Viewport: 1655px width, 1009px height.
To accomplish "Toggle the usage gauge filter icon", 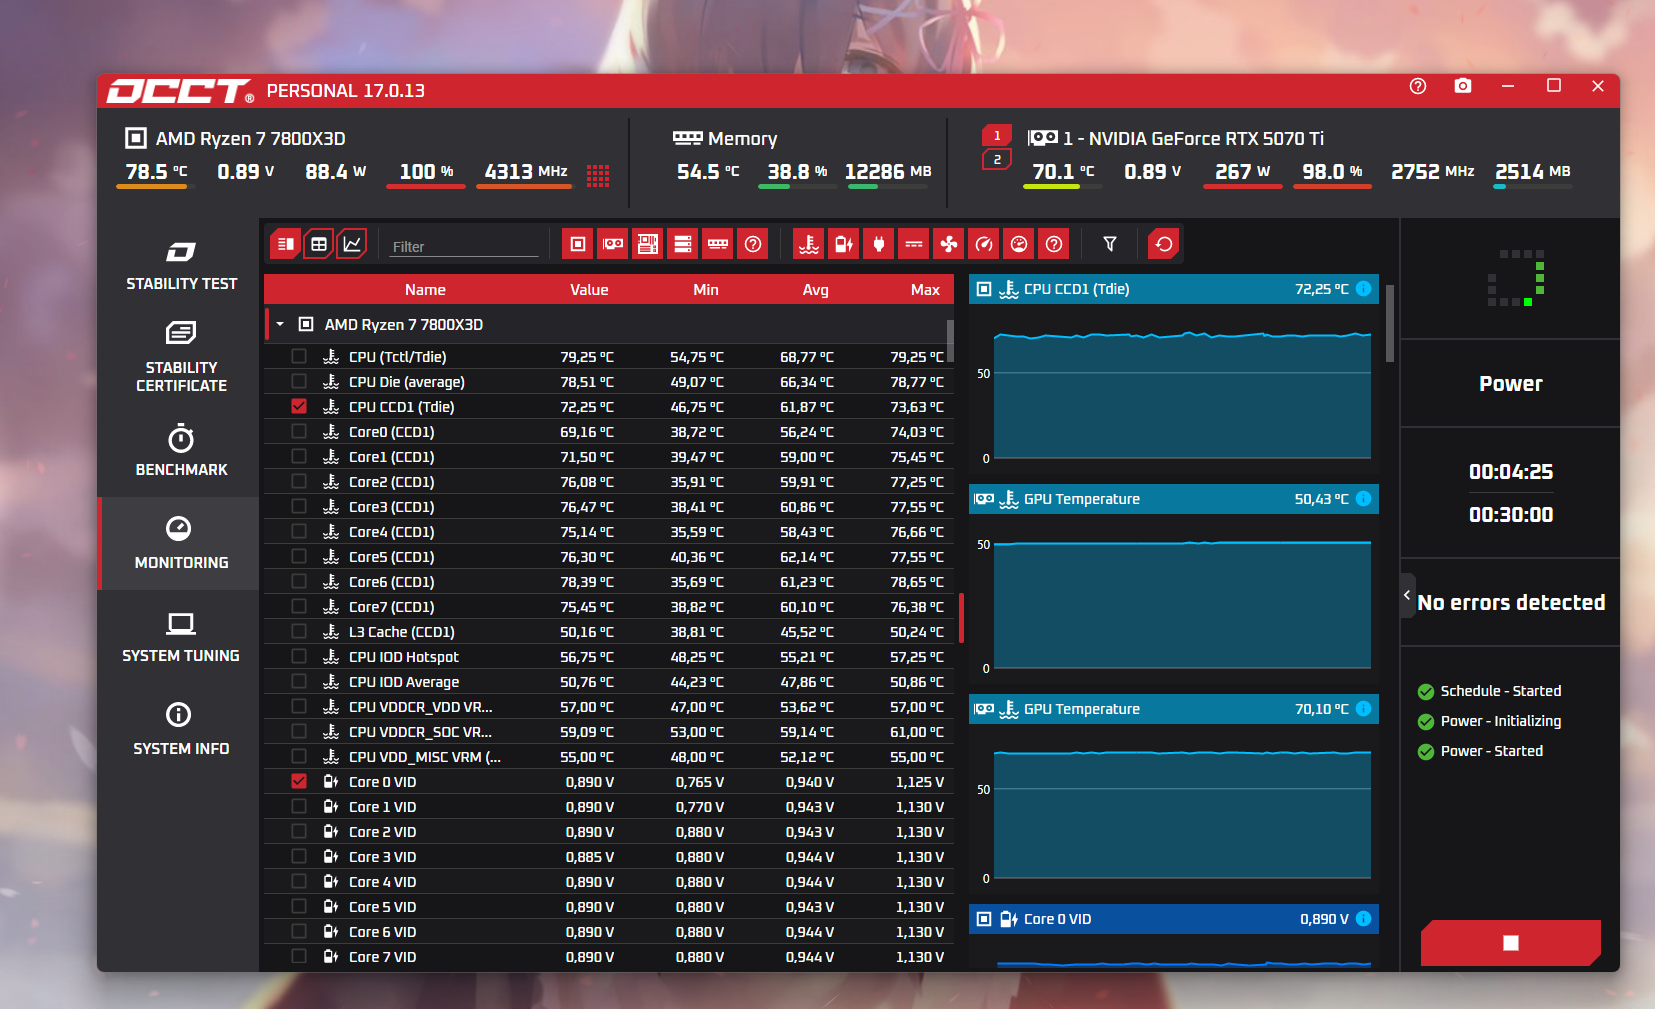I will pyautogui.click(x=1019, y=244).
